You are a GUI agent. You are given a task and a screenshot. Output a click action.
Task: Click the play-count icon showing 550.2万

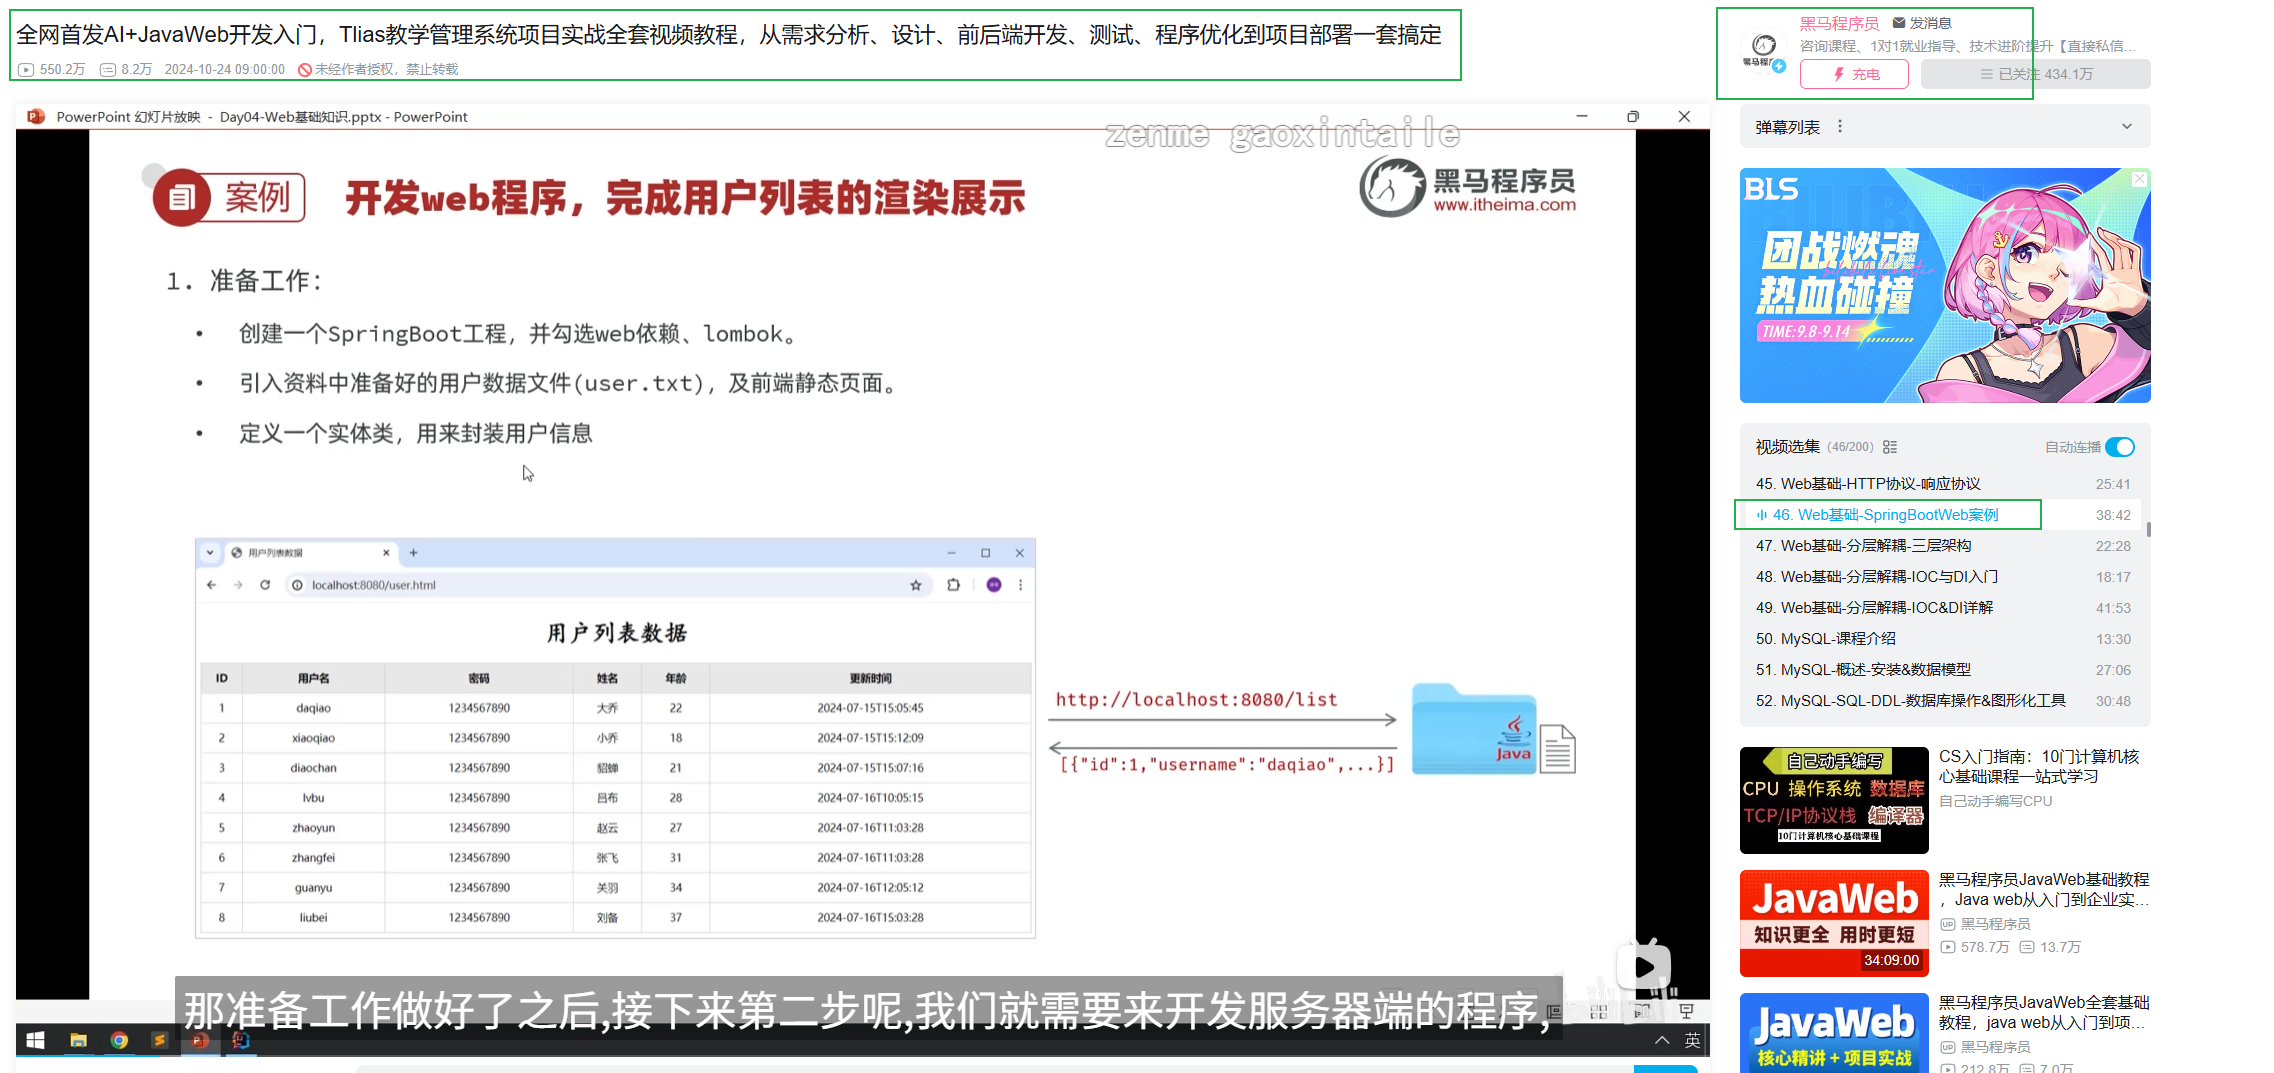point(26,69)
